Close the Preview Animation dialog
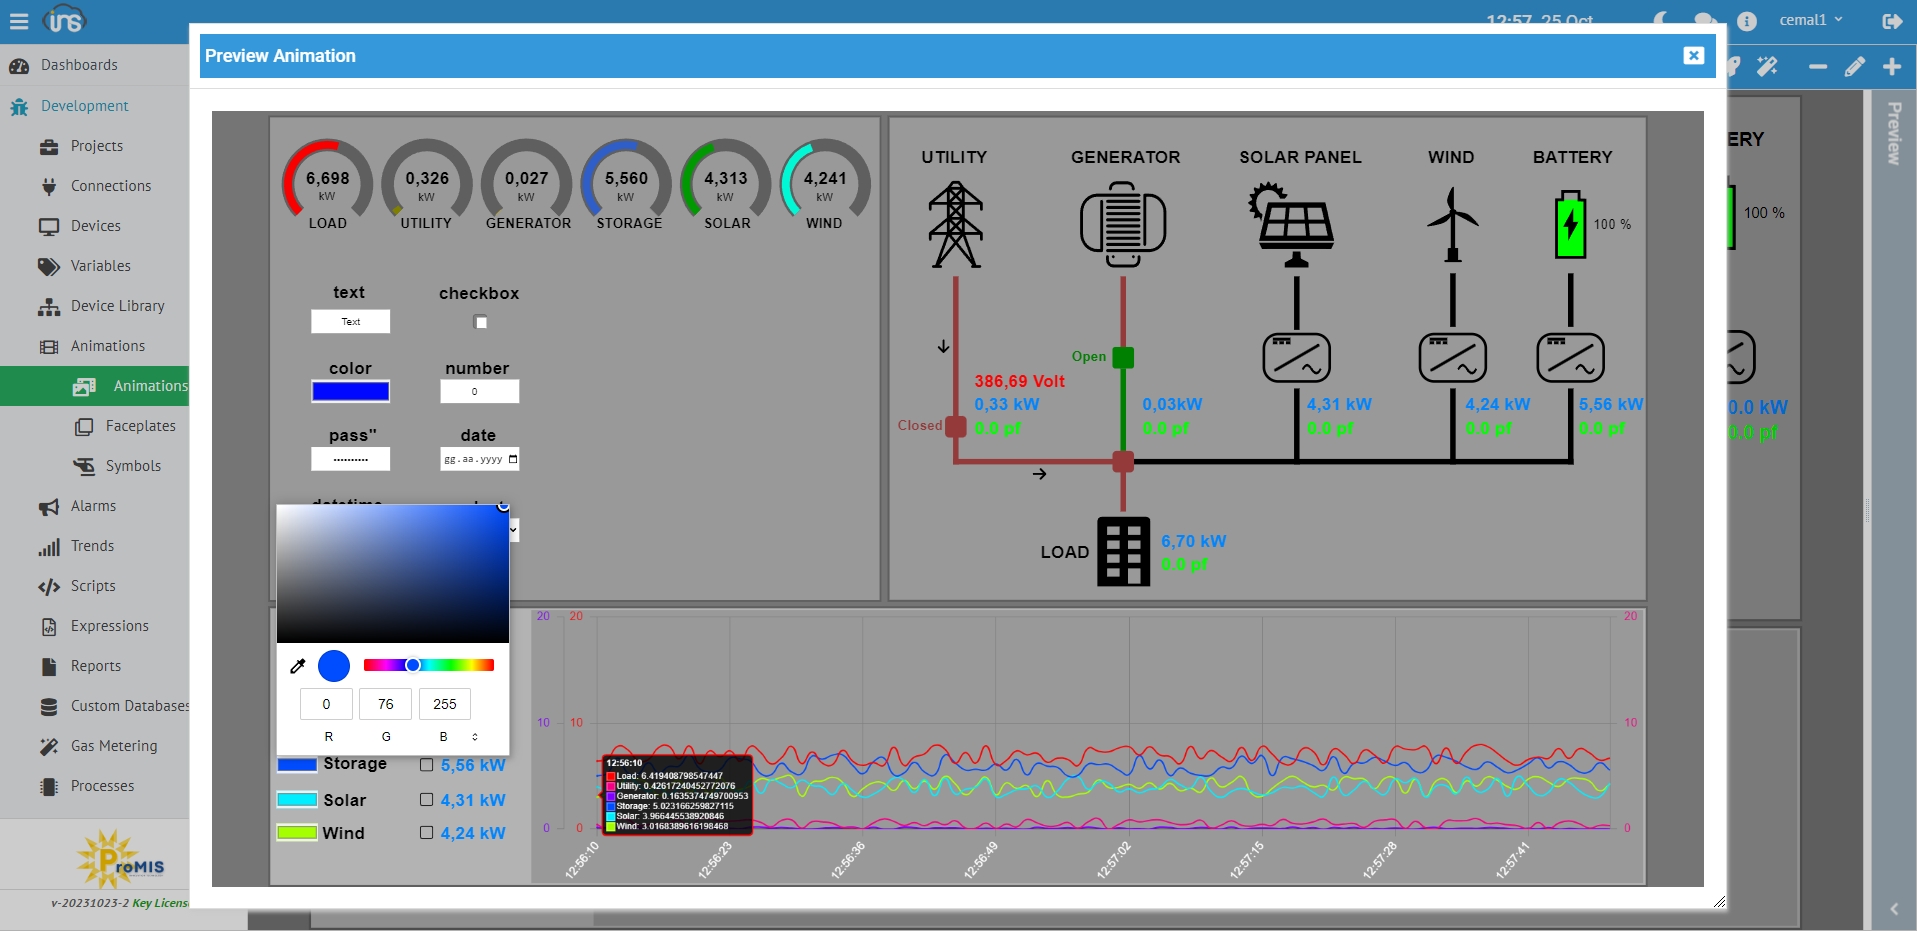 pos(1693,56)
